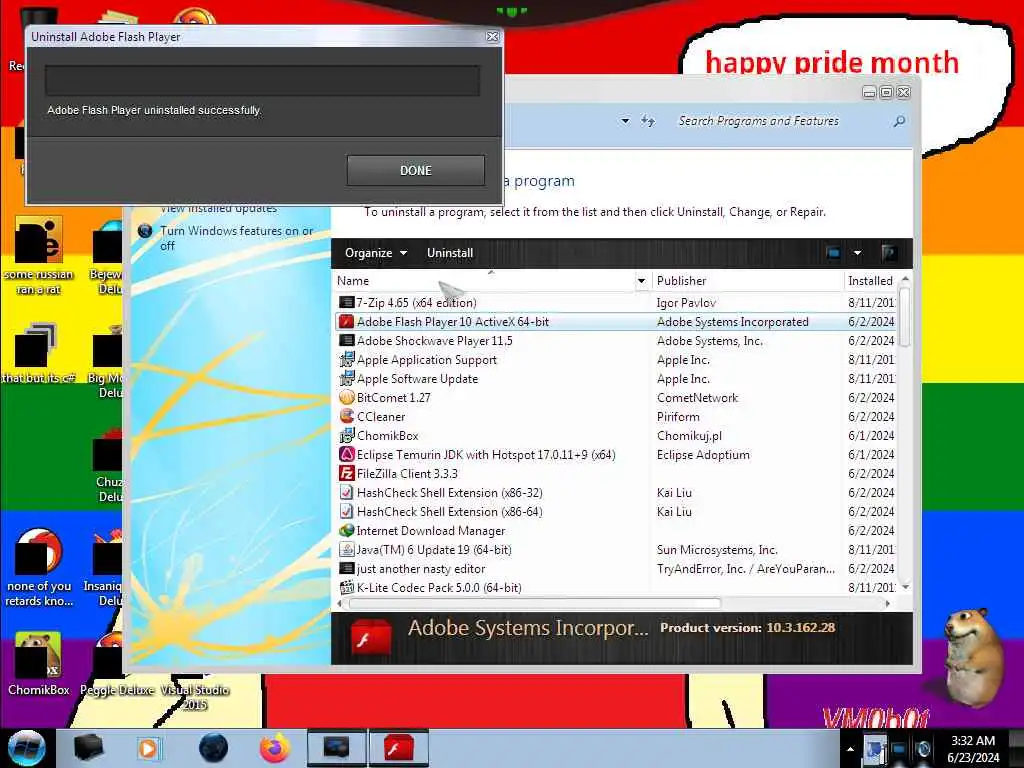
Task: Click the Turn Windows features on or off link
Action: pos(236,238)
